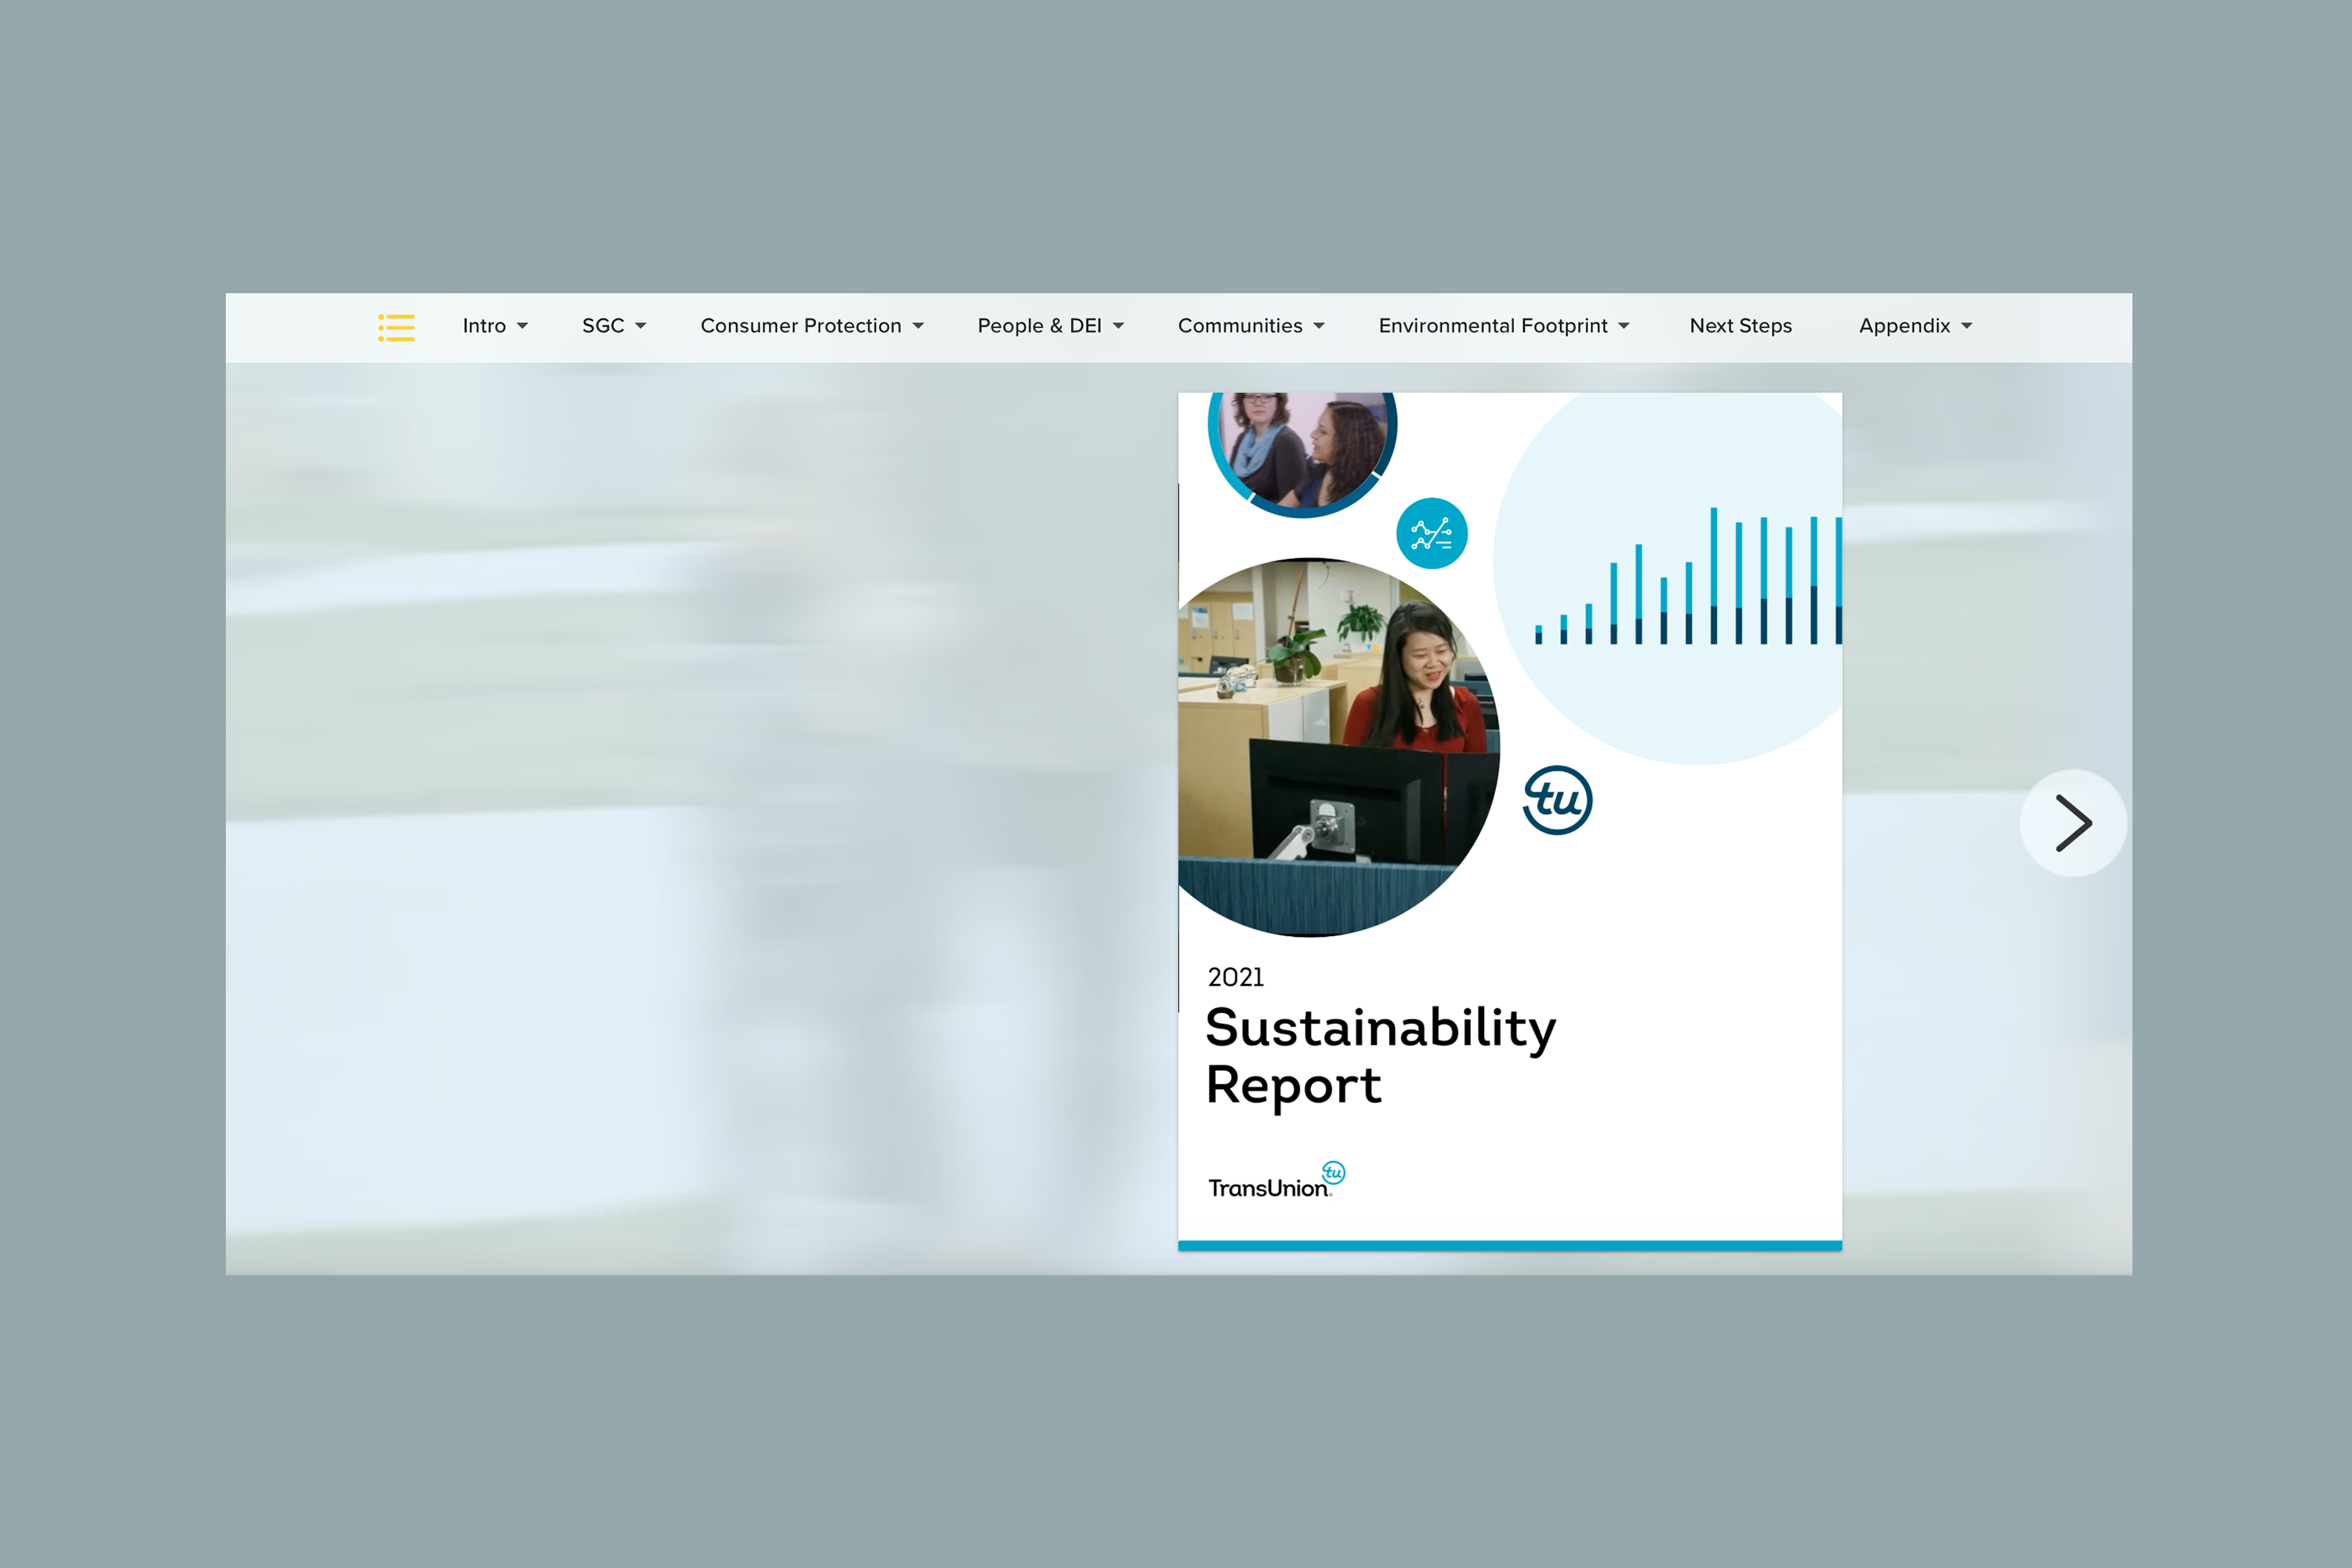Click the round dark blue tu logo badge
The height and width of the screenshot is (1568, 2352).
(1557, 800)
